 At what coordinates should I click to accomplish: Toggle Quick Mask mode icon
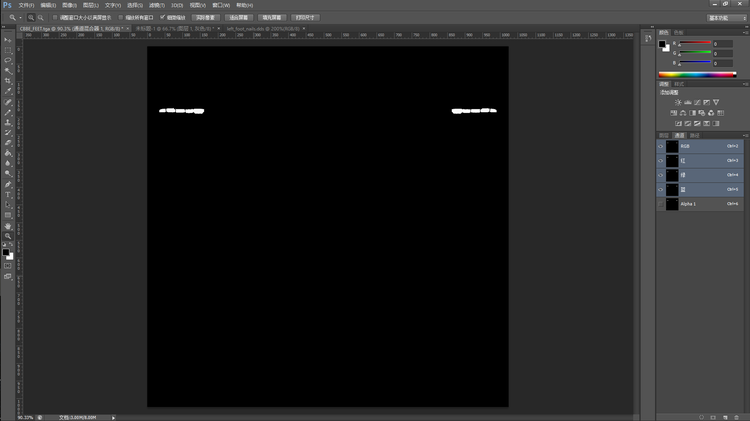(8, 266)
